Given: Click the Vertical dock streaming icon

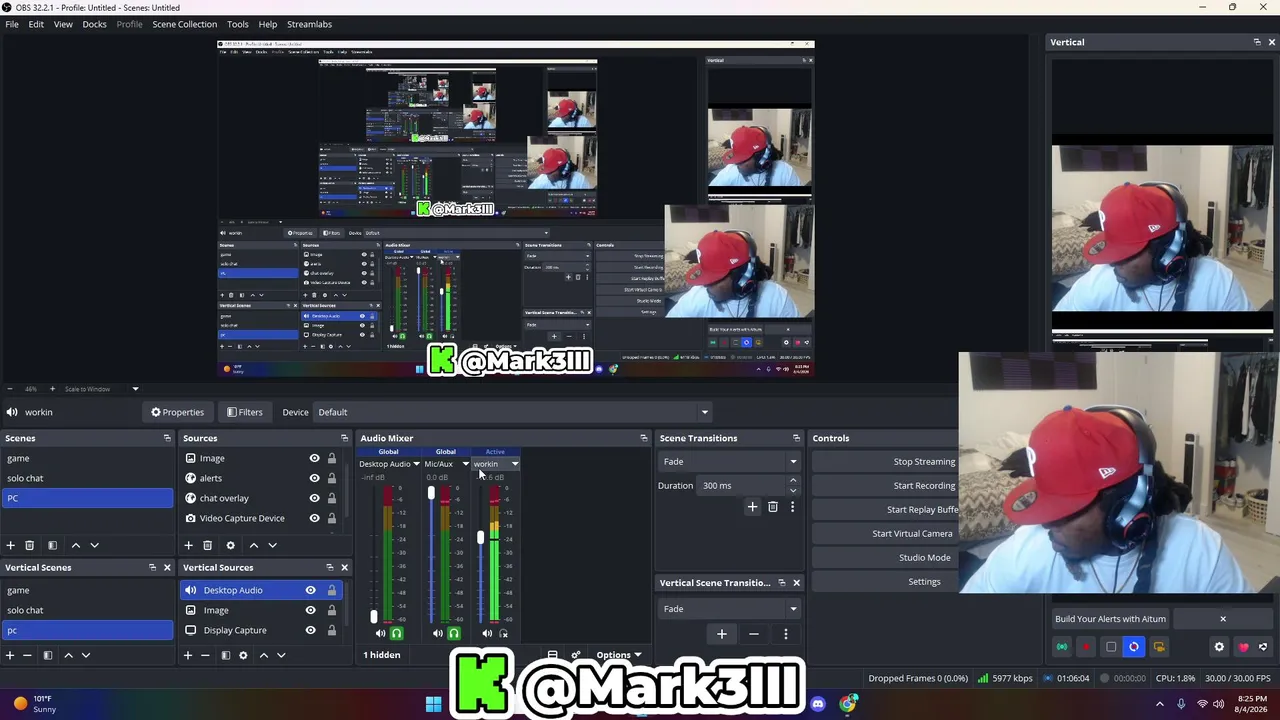Looking at the screenshot, I should (1062, 647).
